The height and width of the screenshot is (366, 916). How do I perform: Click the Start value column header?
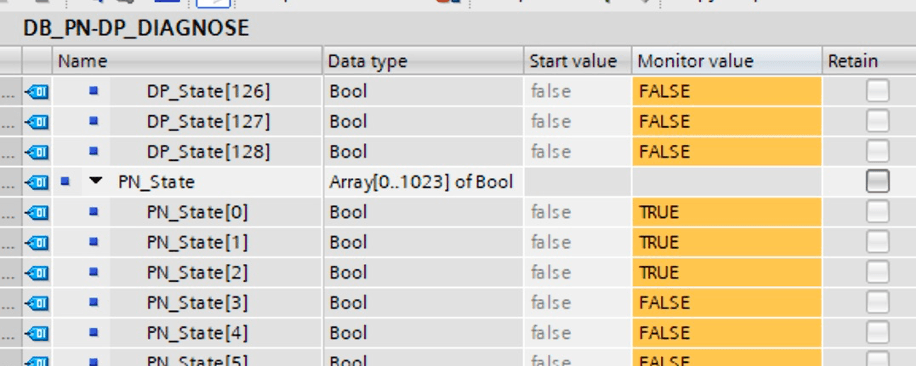coord(578,61)
